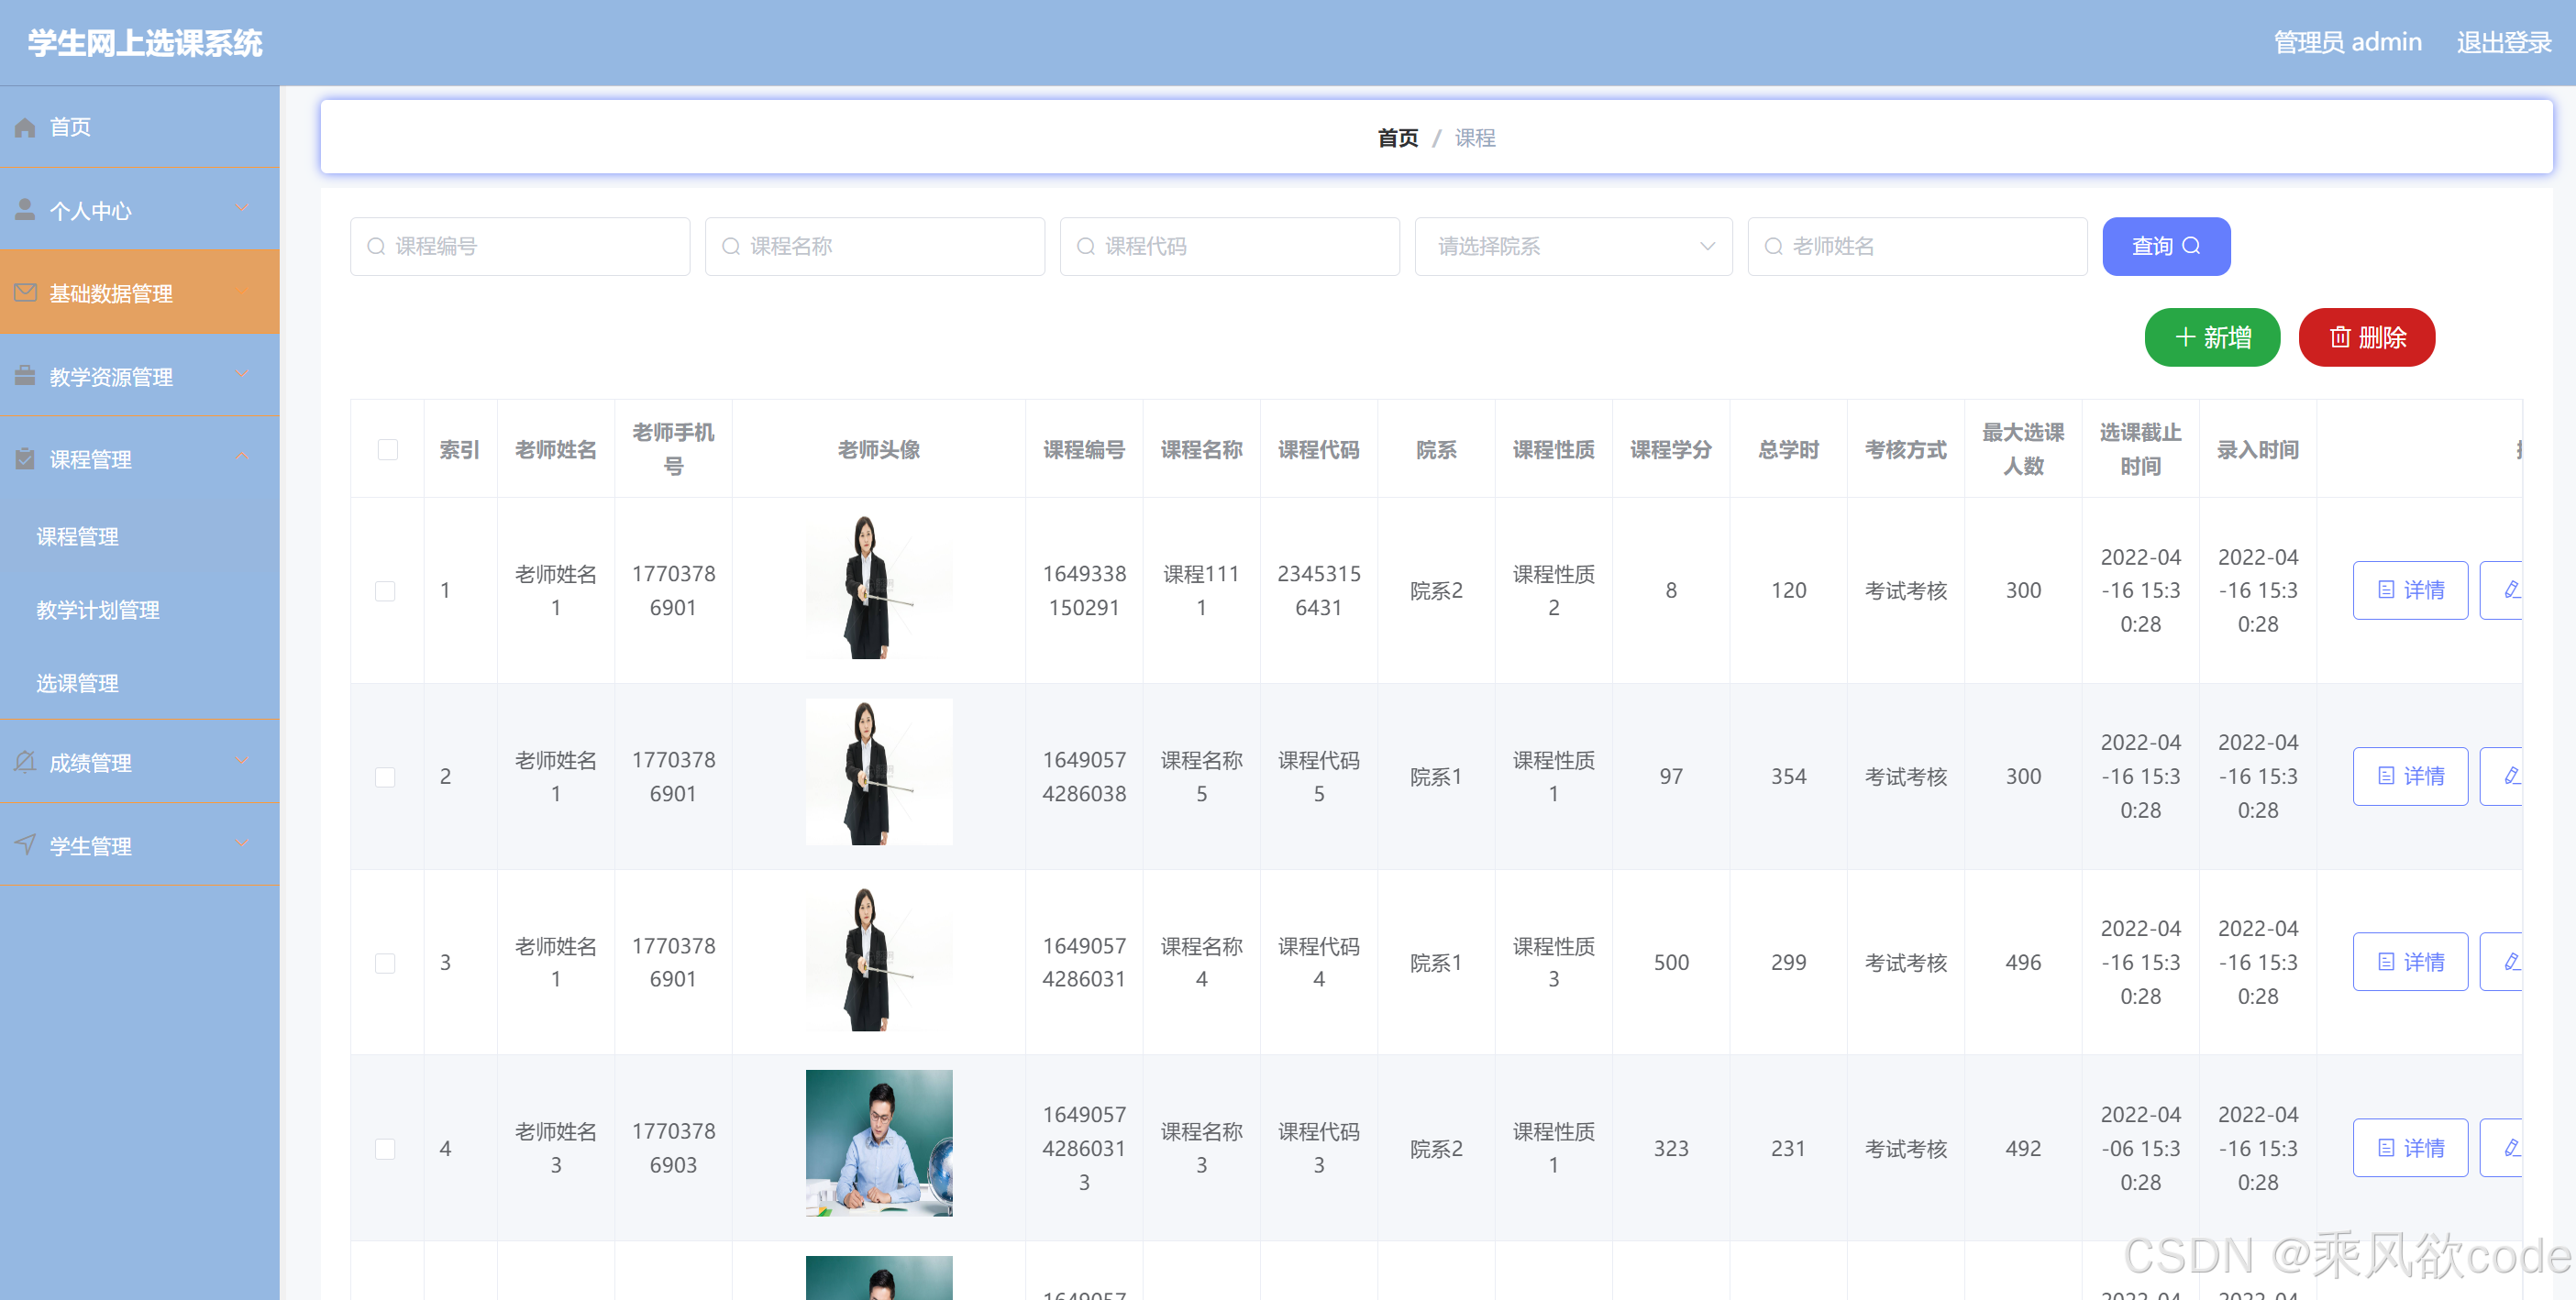Select the checkbox for row index 4
Screen dimensions: 2576x1300
coord(385,1149)
